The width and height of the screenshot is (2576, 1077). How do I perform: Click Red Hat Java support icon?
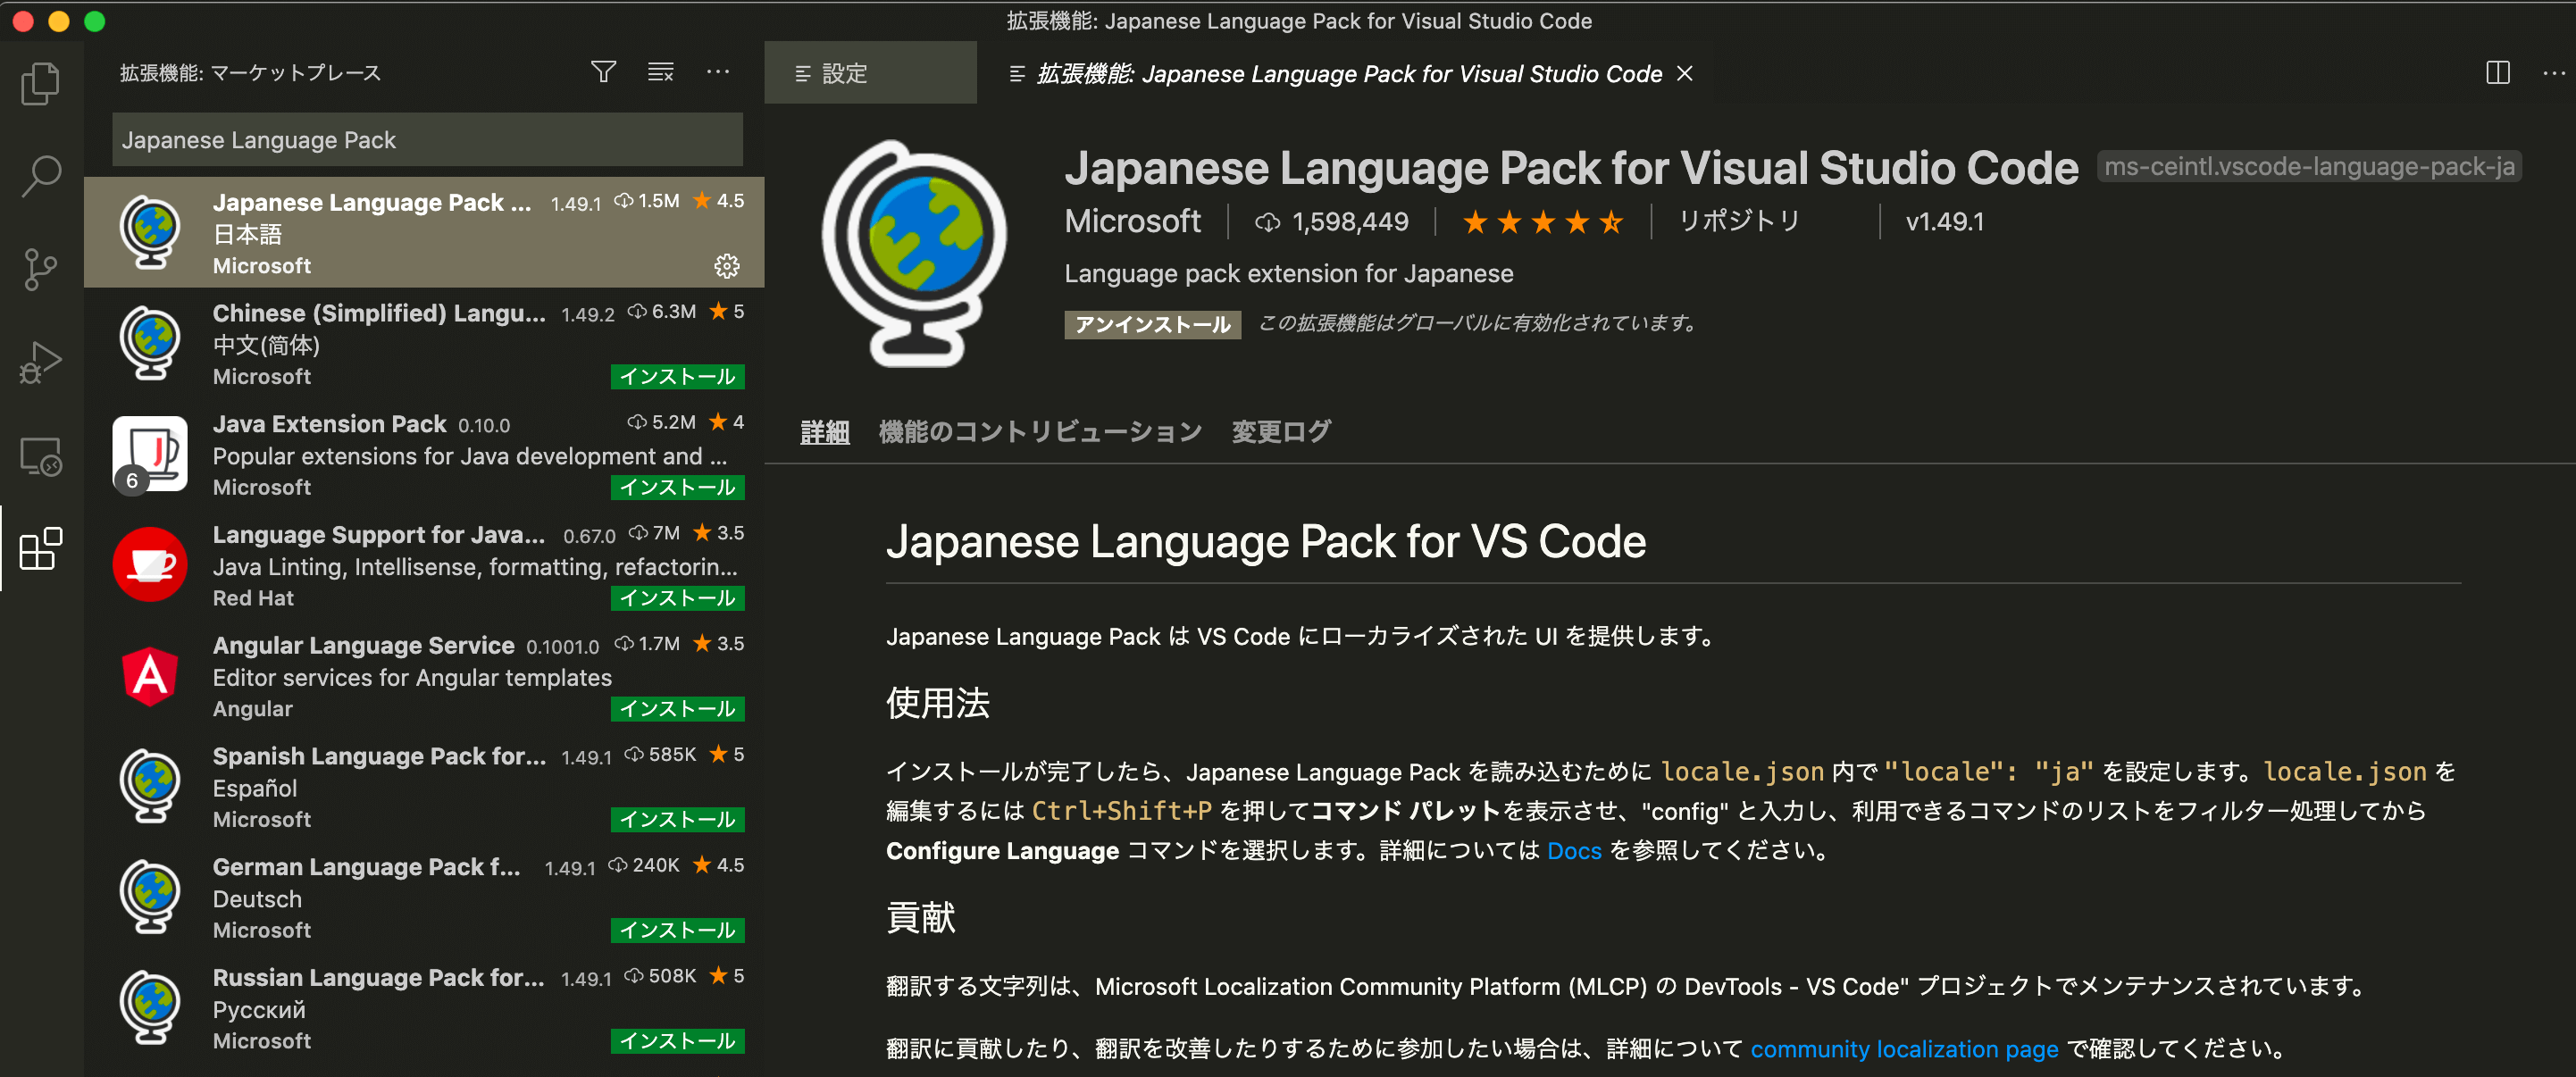[150, 564]
